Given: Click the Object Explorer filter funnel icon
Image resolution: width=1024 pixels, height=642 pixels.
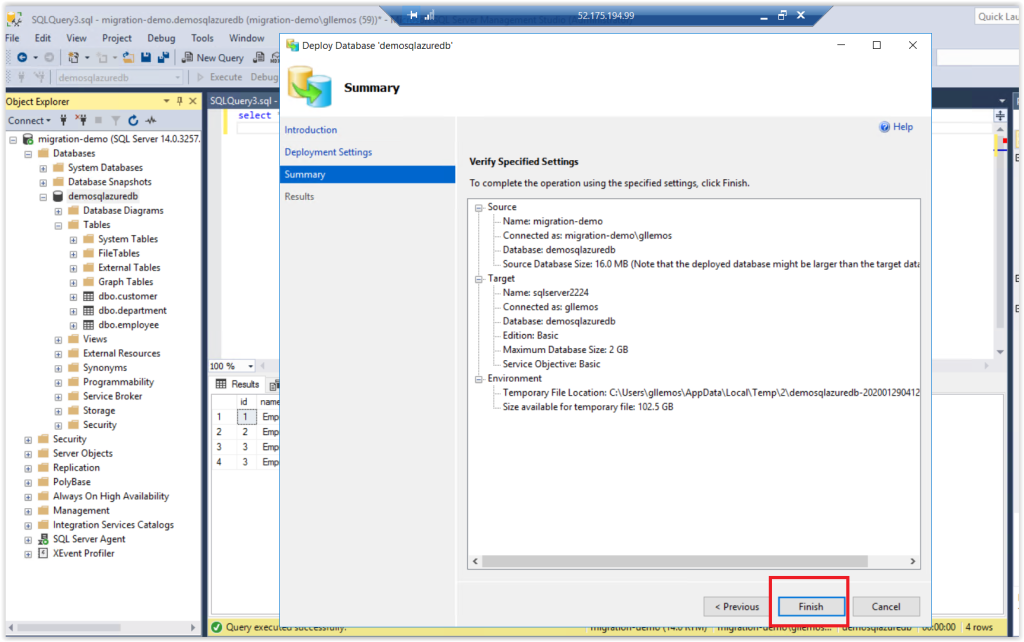Looking at the screenshot, I should point(116,120).
